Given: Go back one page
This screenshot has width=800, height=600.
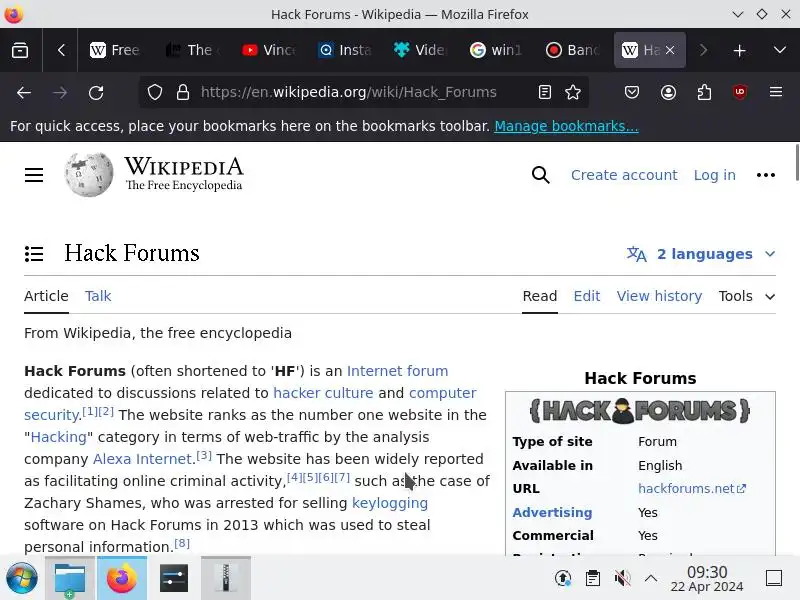Looking at the screenshot, I should pyautogui.click(x=24, y=92).
